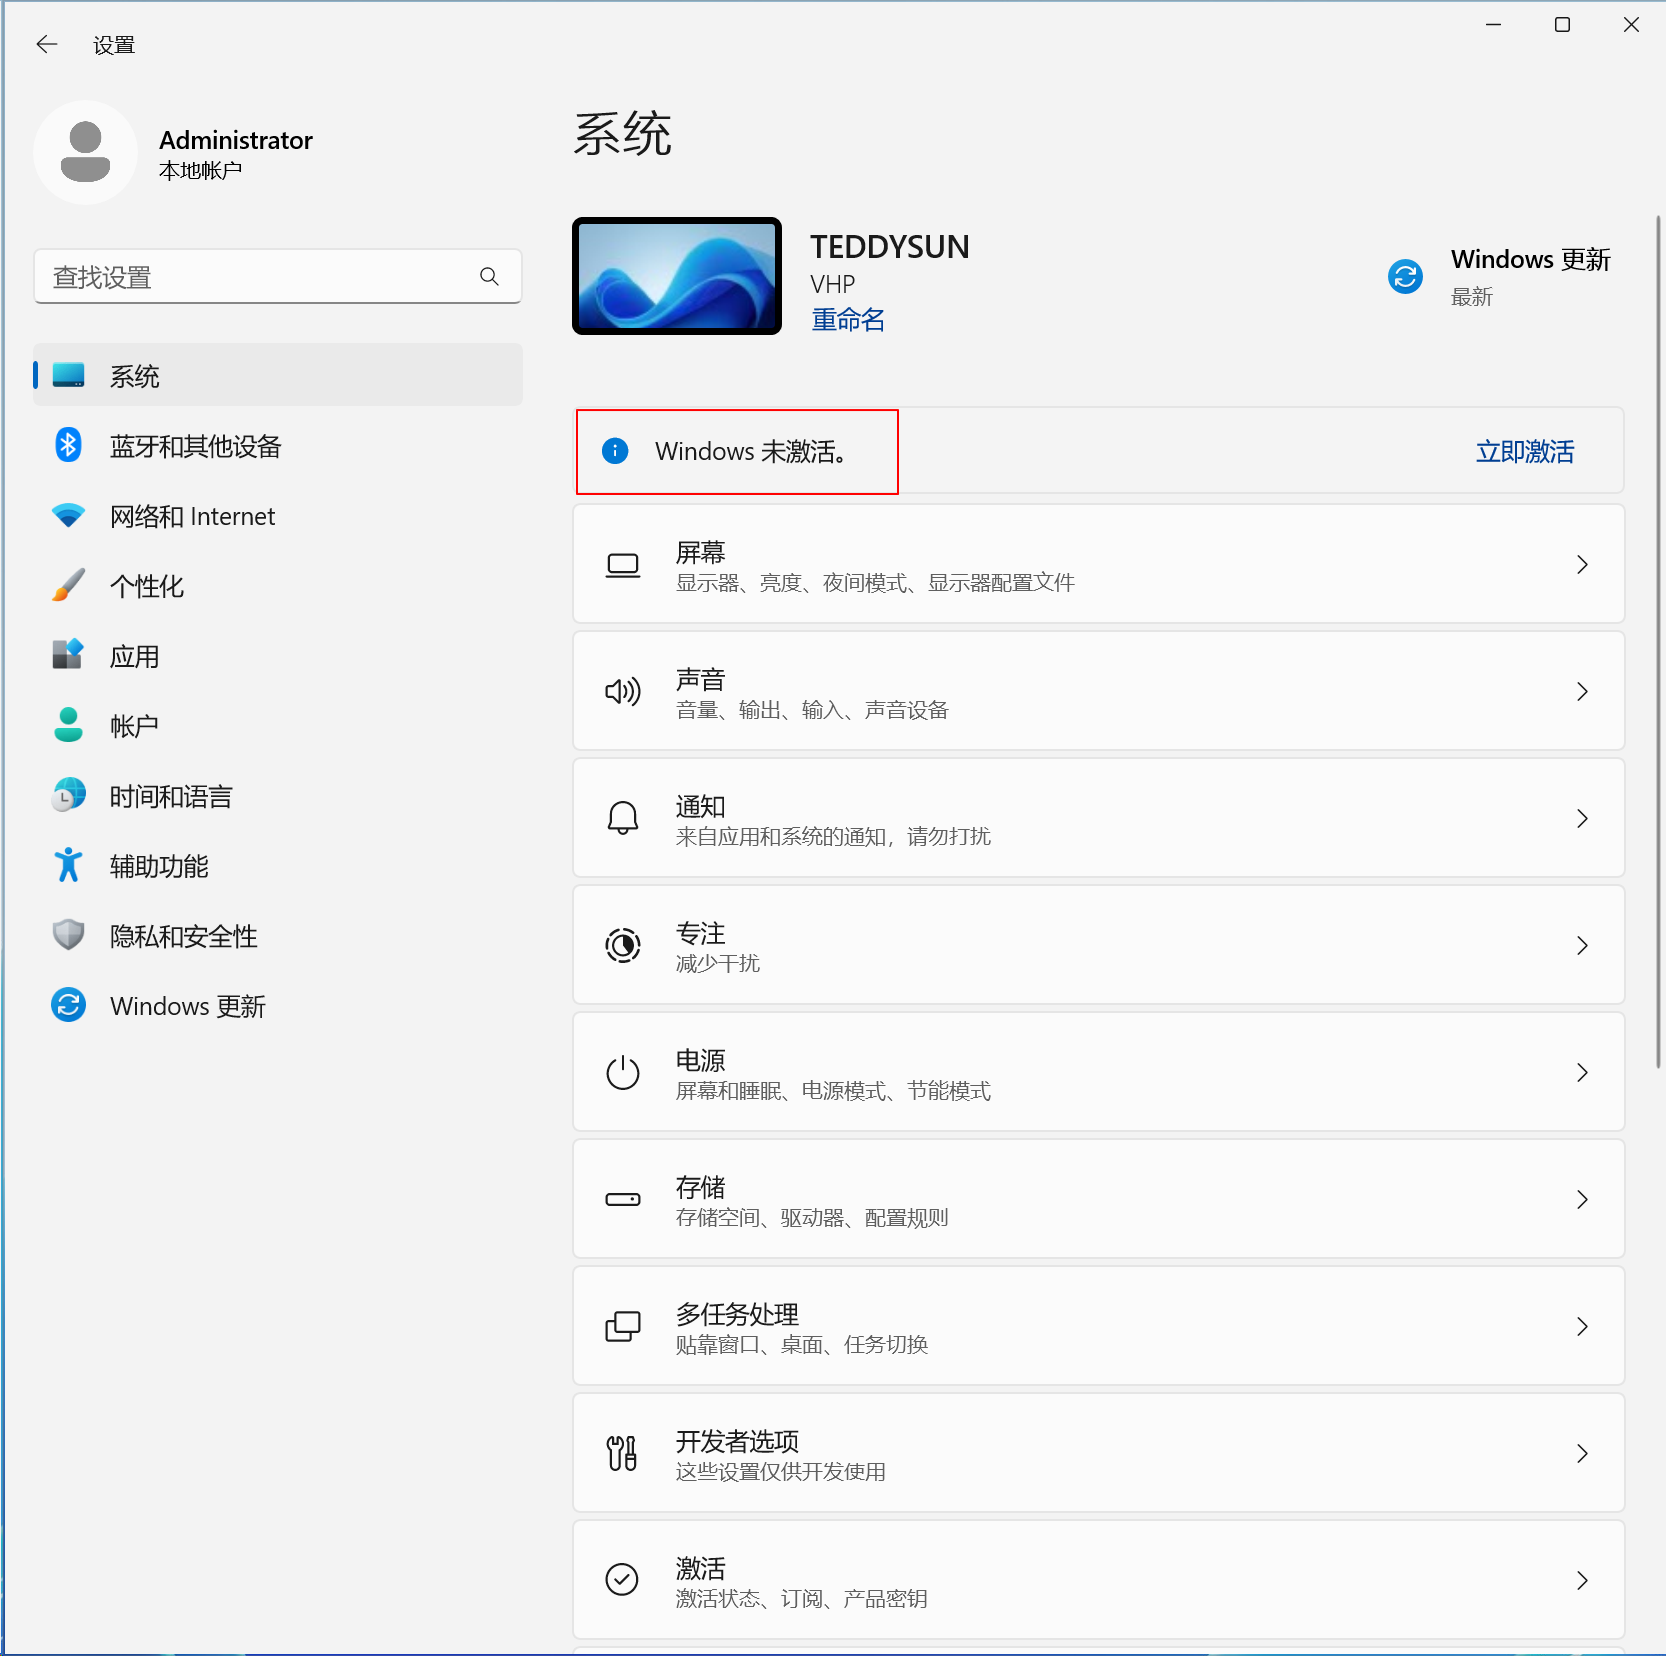Screen dimensions: 1666x1656
Task: Click the 激活 checkmark circle icon
Action: pyautogui.click(x=622, y=1580)
